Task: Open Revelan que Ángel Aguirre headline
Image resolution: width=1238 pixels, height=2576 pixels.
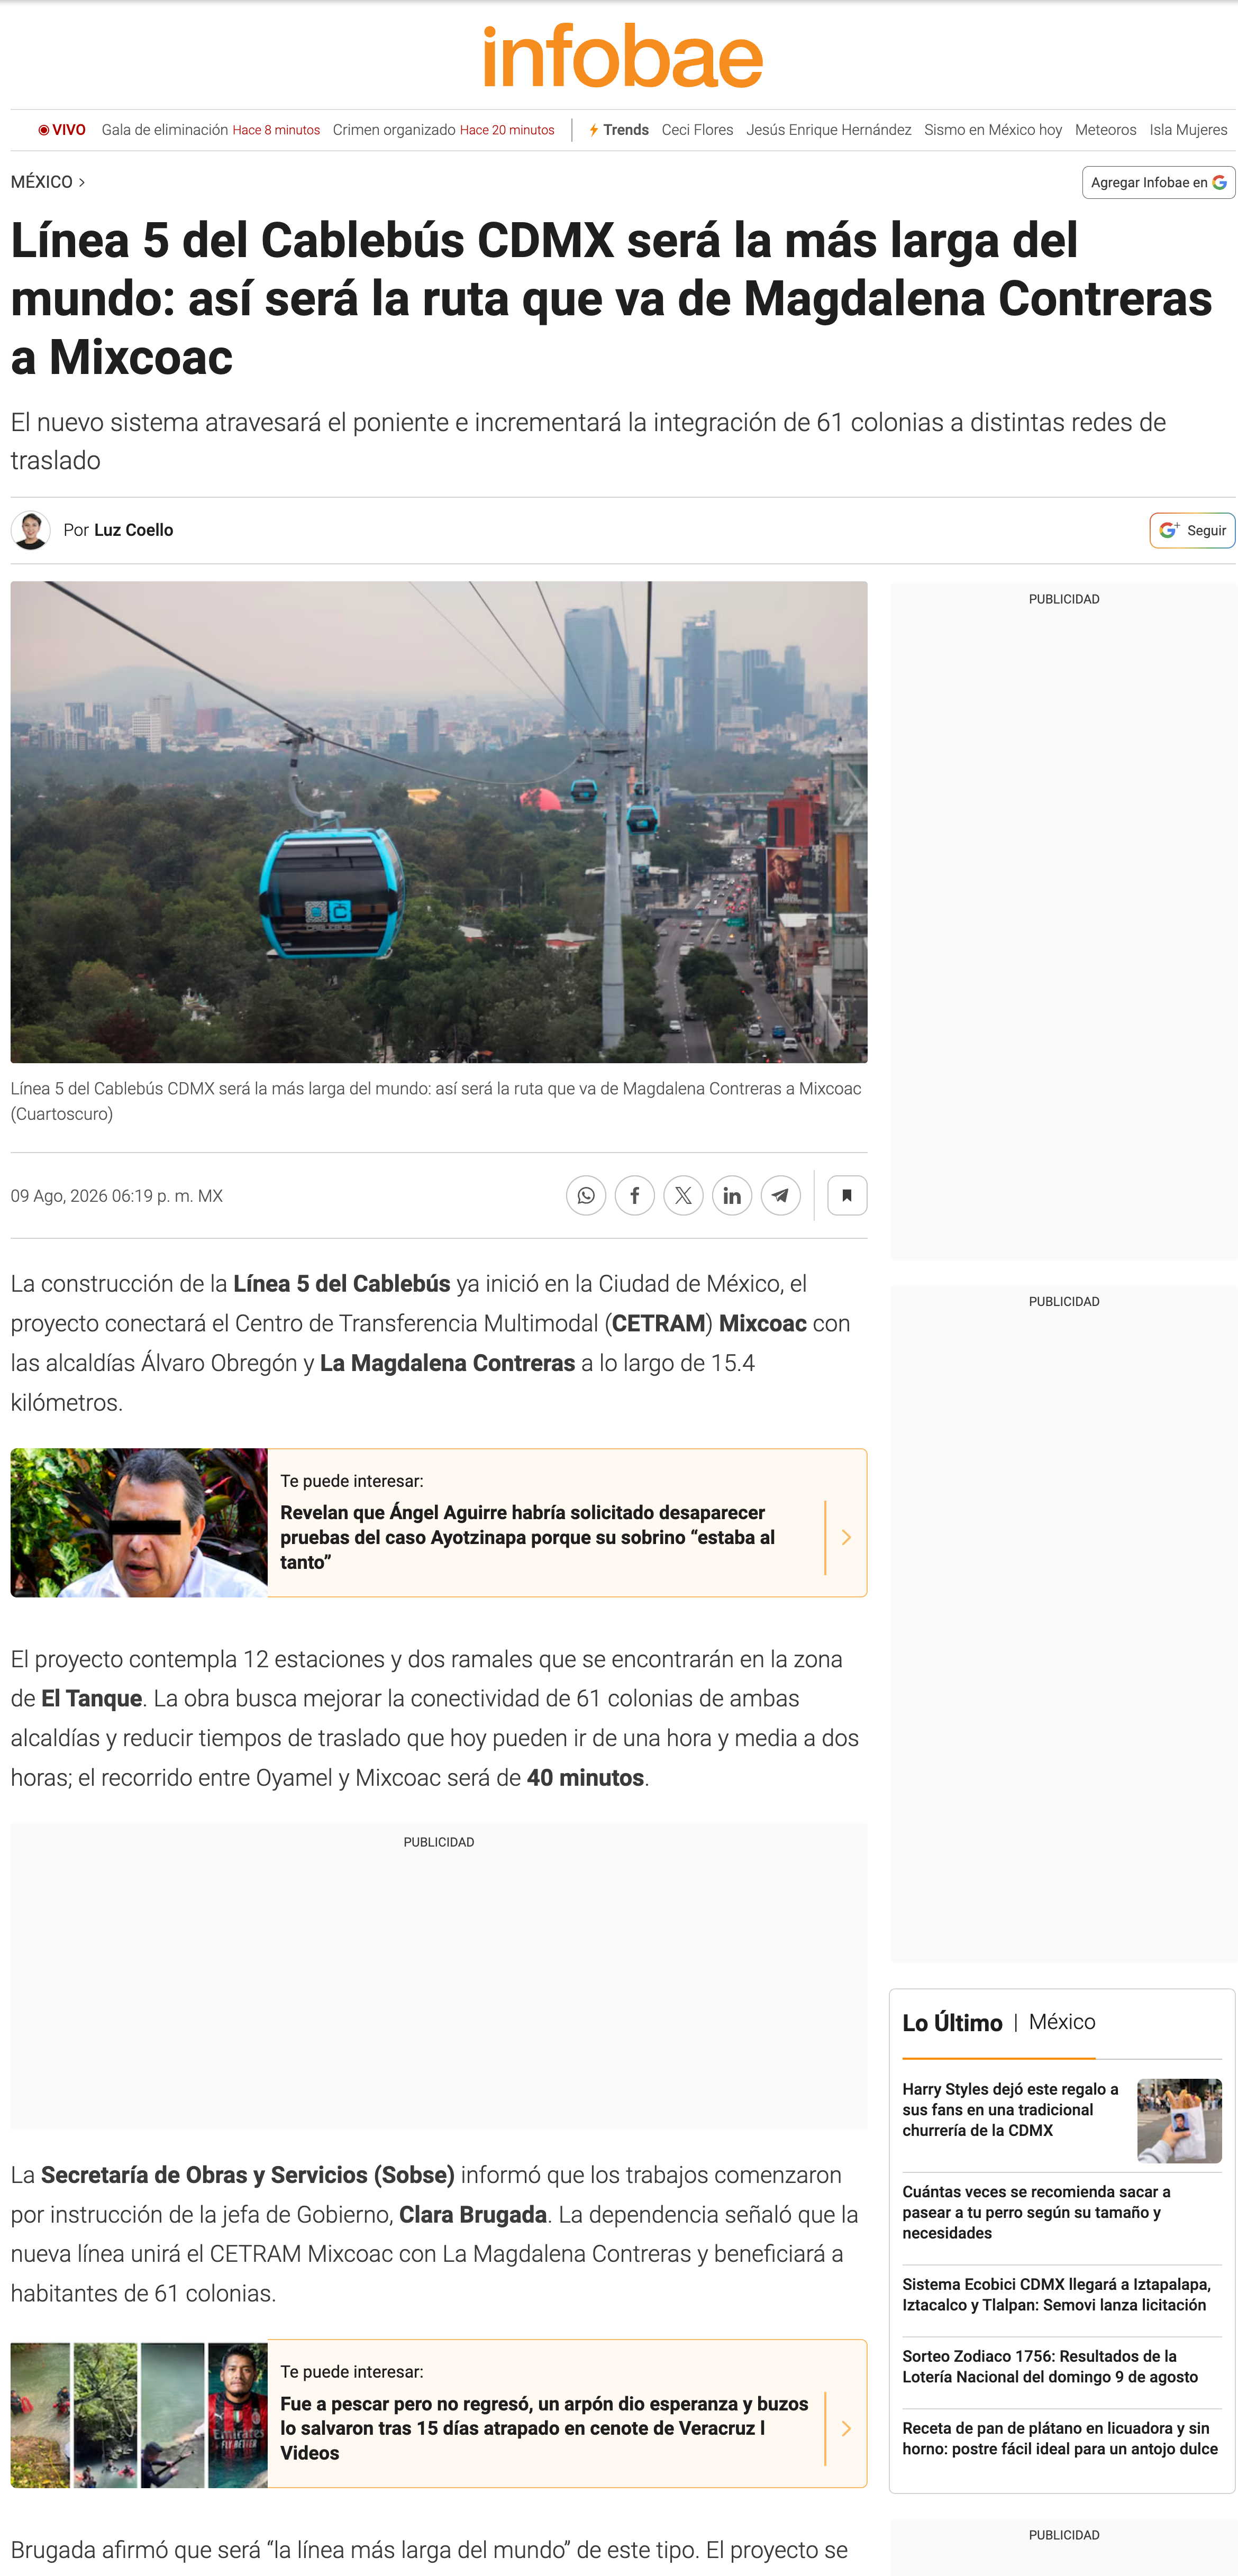Action: click(527, 1537)
